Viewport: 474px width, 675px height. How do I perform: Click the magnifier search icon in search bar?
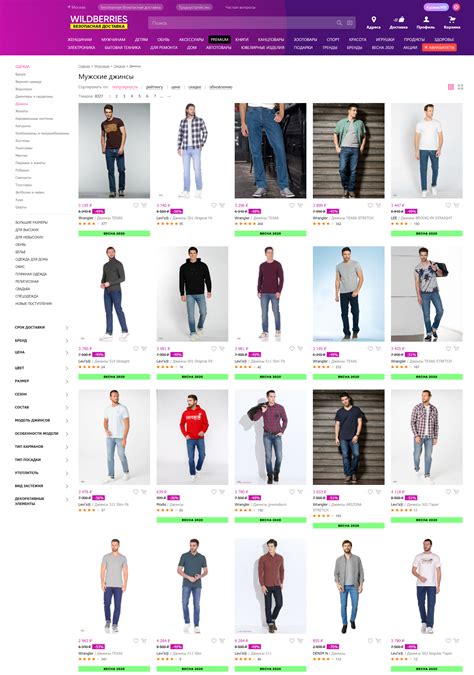pos(339,23)
